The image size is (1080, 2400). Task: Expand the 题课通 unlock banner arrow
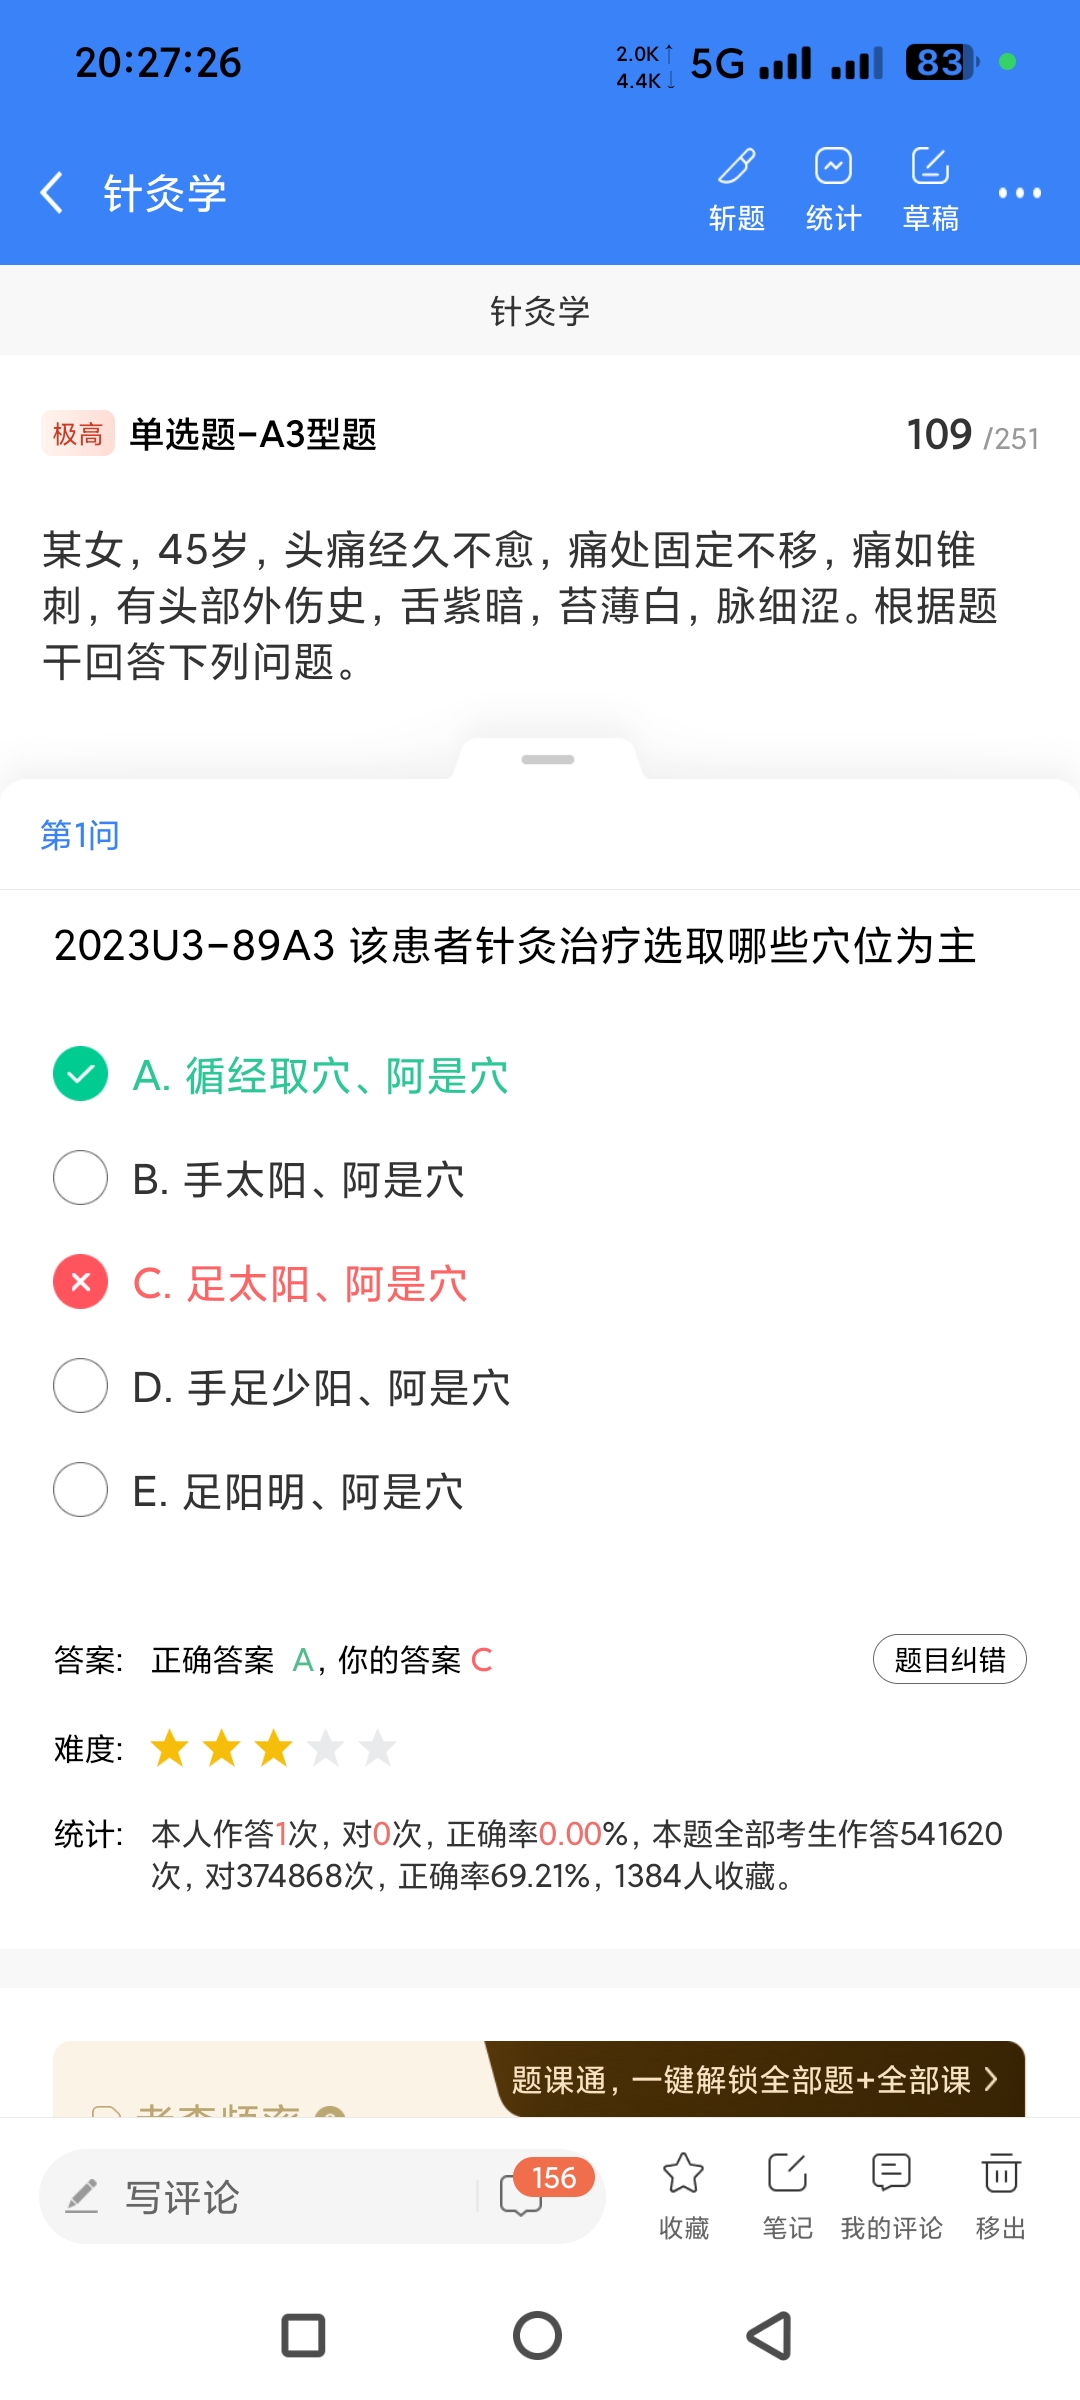991,2080
